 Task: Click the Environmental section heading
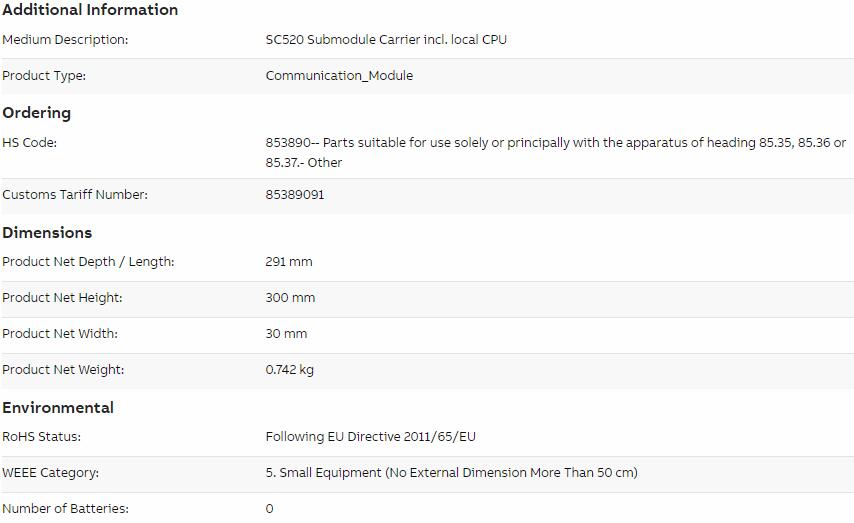click(x=58, y=408)
